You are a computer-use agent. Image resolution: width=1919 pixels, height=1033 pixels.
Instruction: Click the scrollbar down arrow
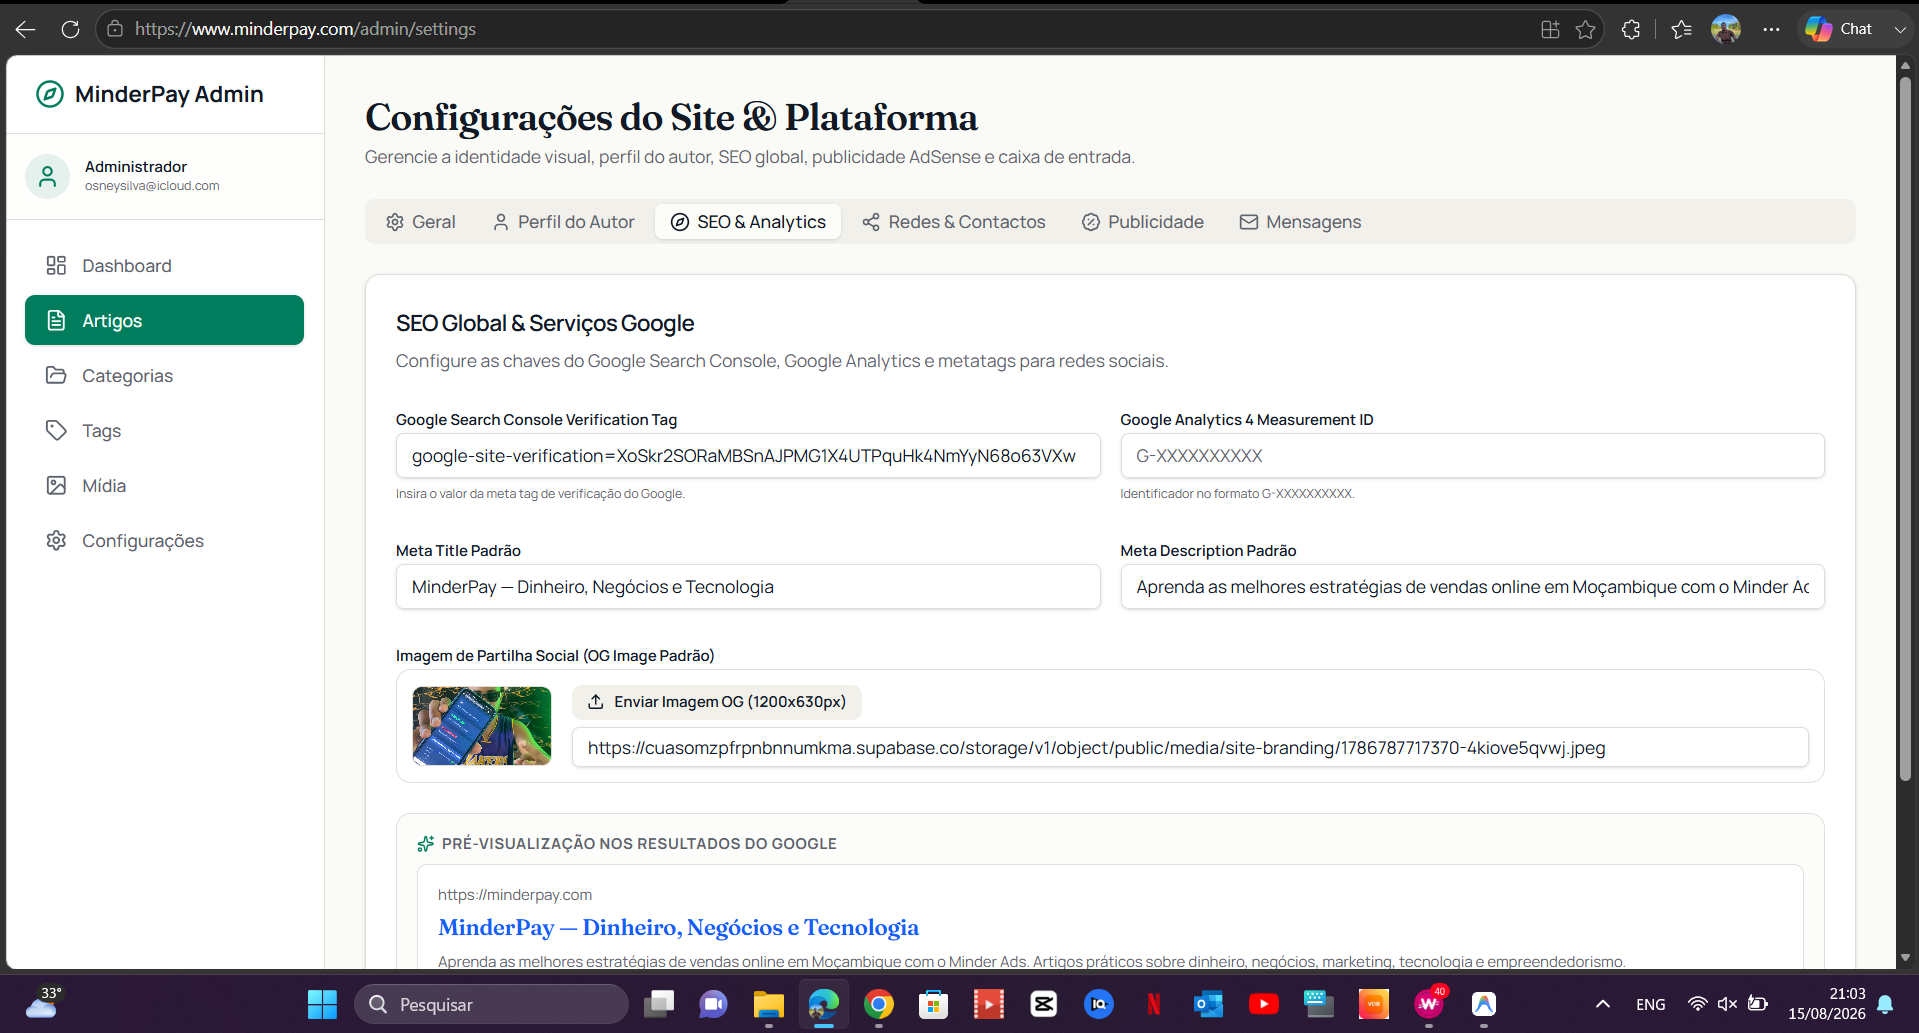1905,958
